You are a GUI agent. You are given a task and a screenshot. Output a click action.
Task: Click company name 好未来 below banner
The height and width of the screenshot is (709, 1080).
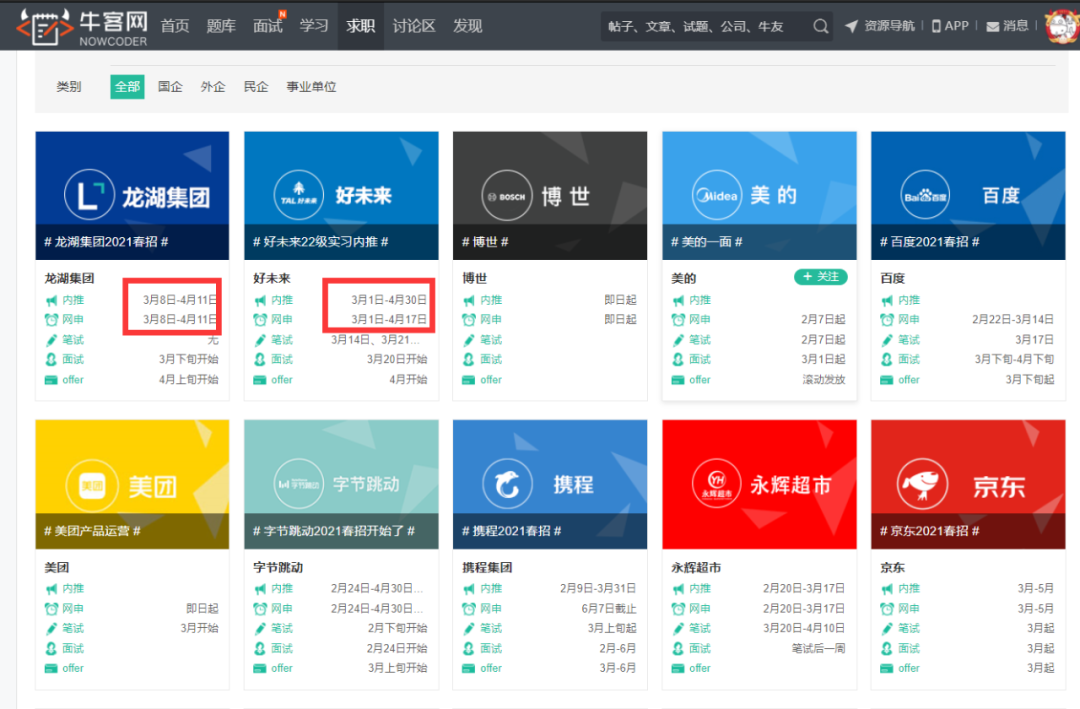click(x=272, y=278)
